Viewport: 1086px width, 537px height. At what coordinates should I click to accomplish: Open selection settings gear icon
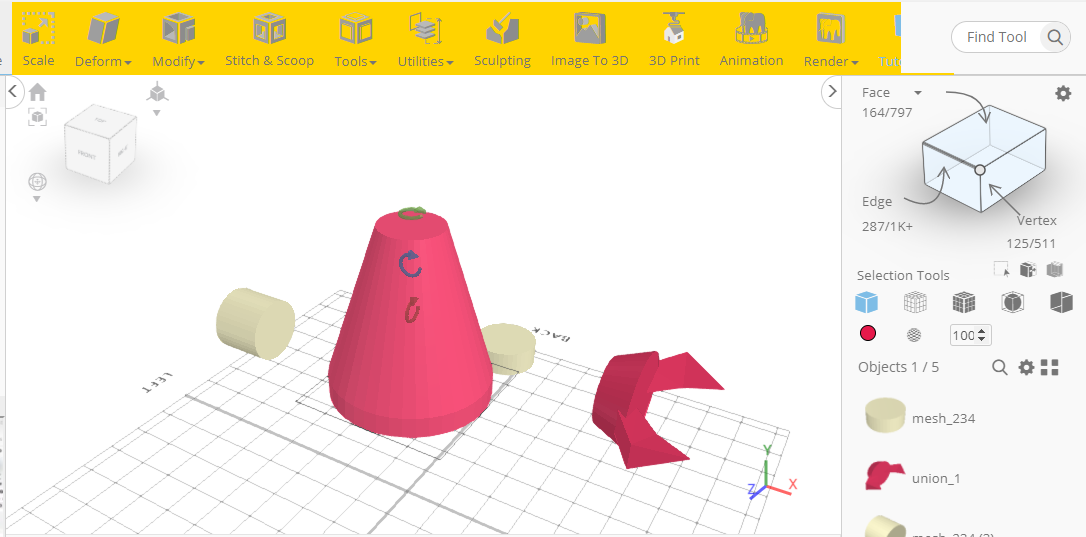tap(1062, 94)
